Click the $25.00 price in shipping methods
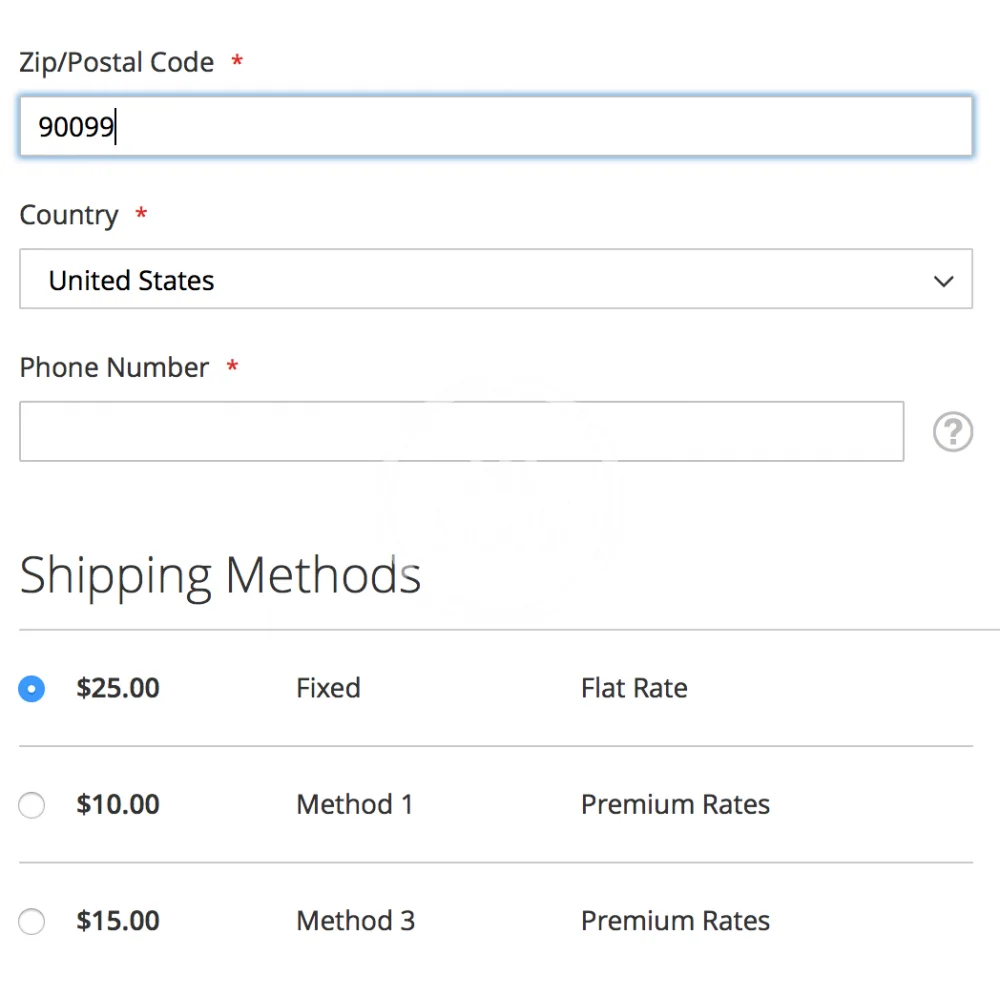 coord(118,688)
